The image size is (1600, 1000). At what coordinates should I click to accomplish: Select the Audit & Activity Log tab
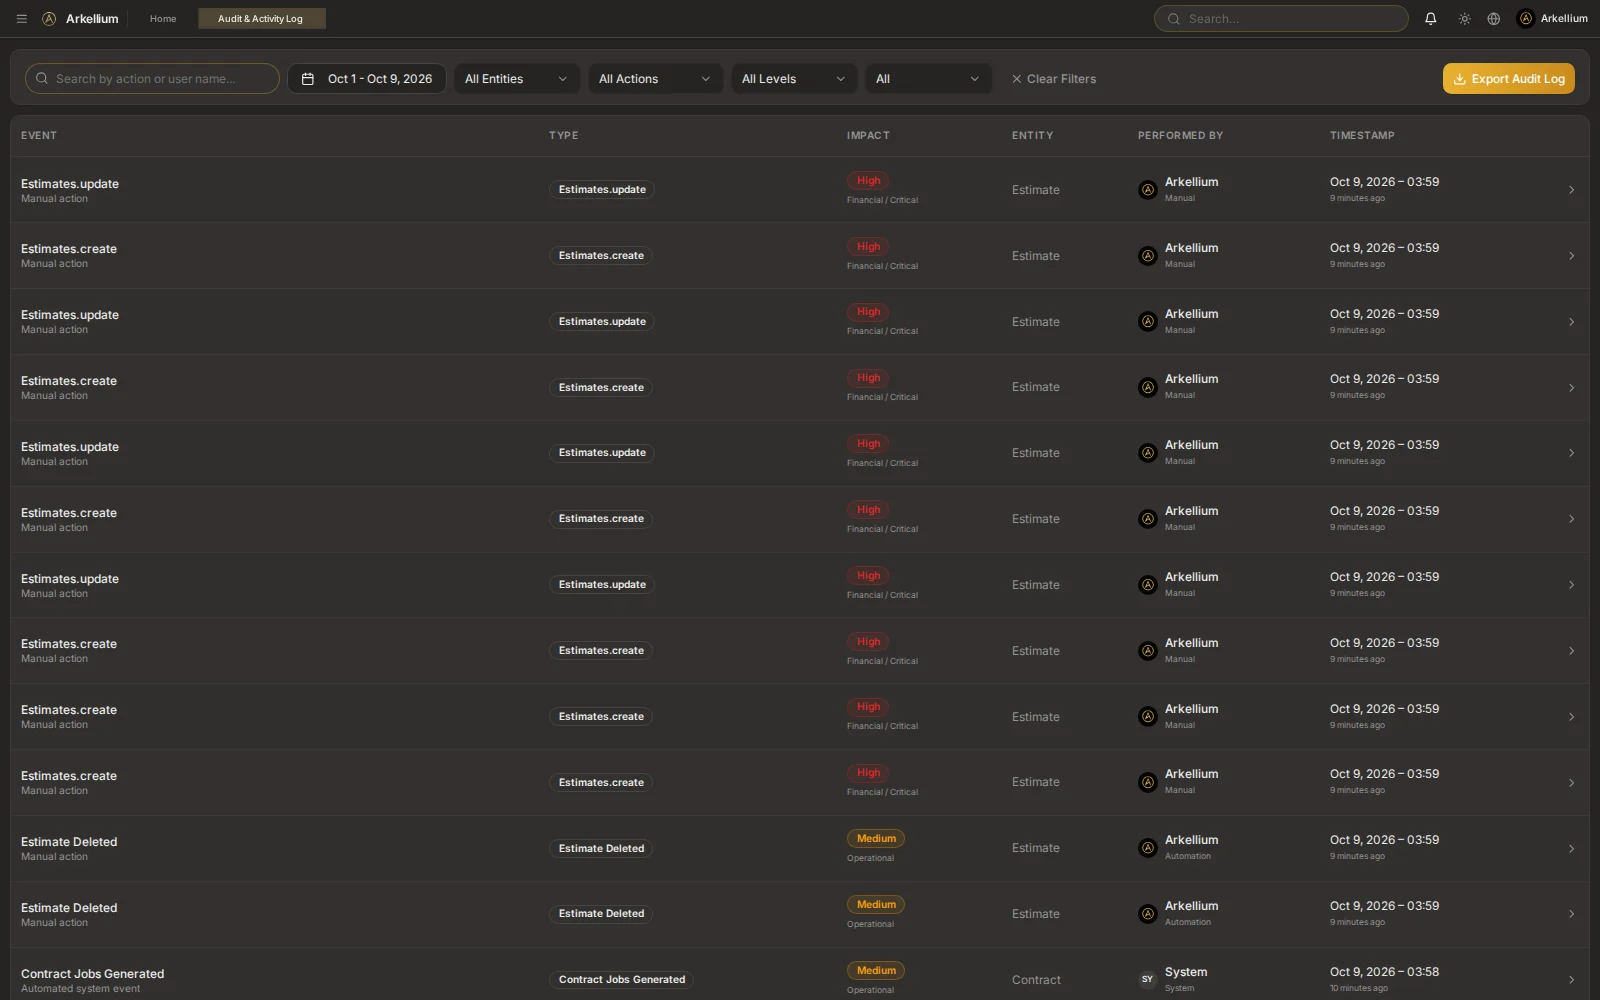261,19
